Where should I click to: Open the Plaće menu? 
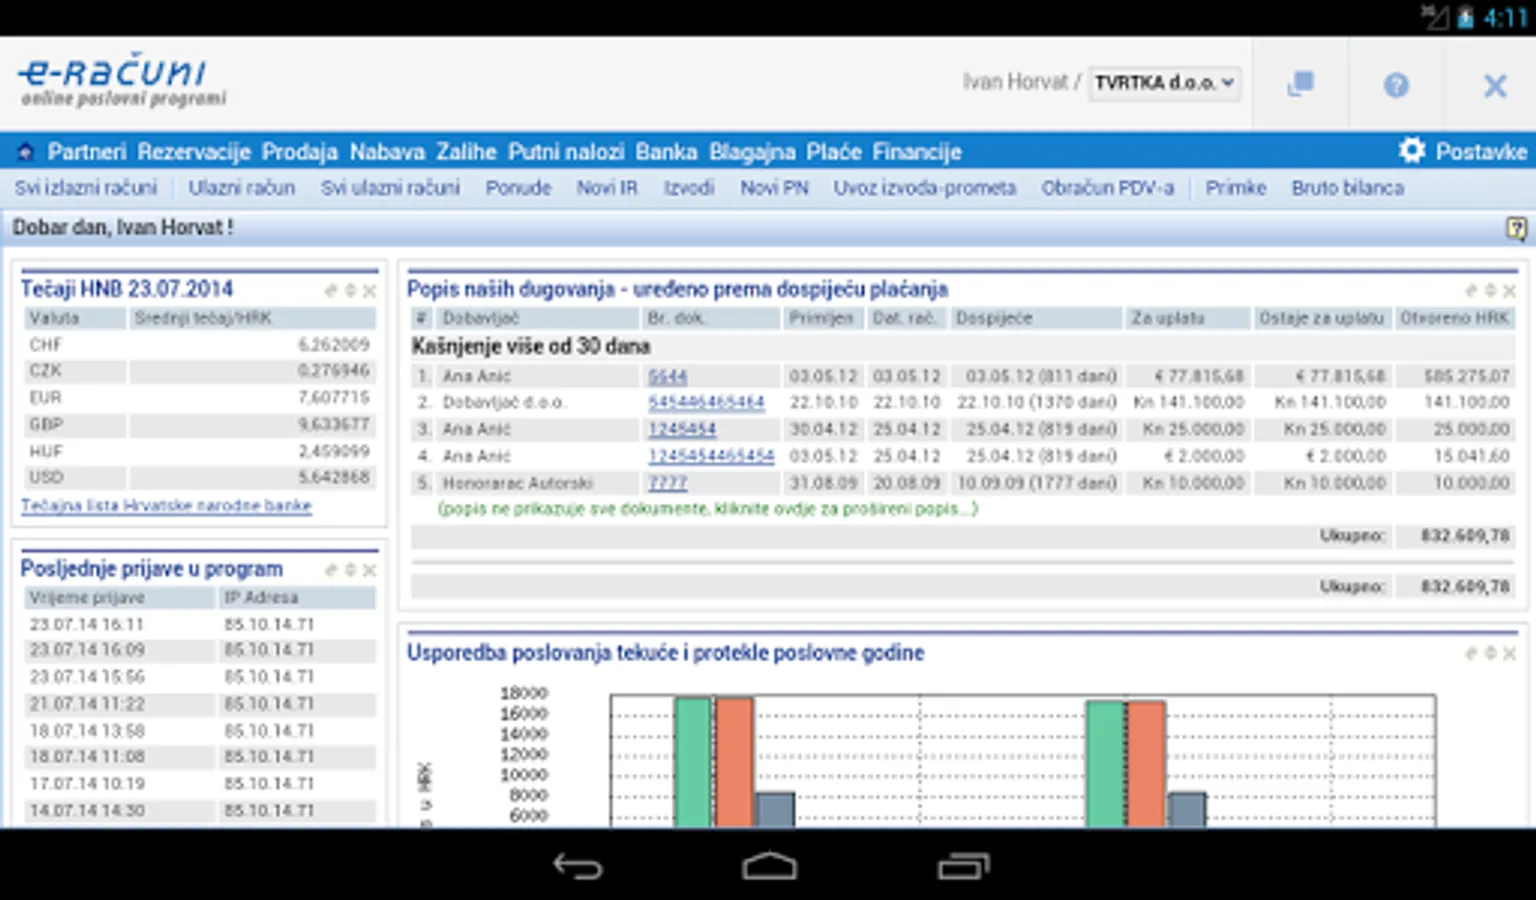[x=834, y=152]
